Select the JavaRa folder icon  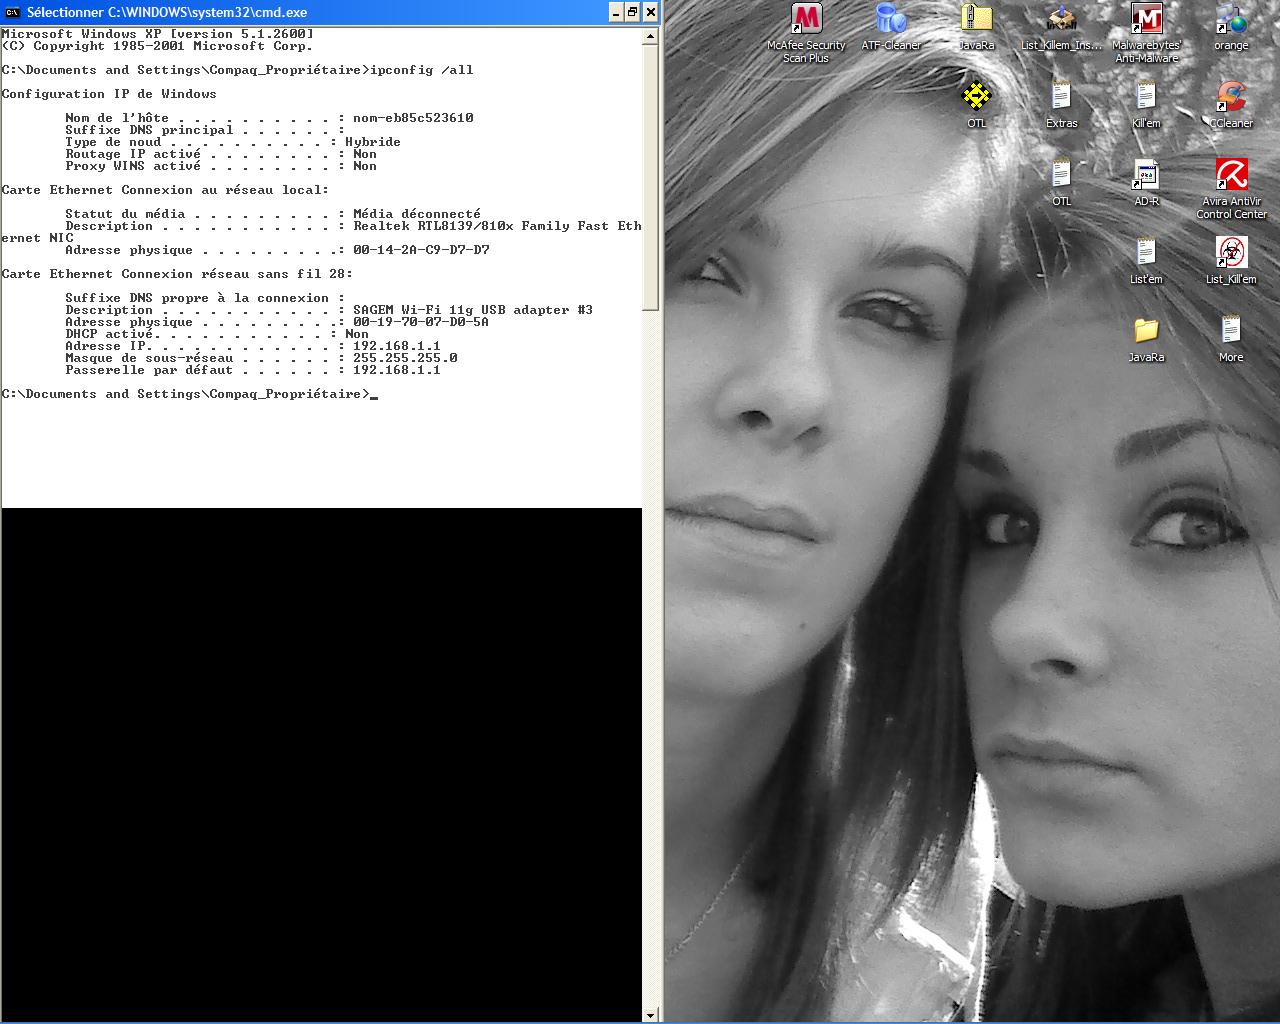[x=1146, y=331]
